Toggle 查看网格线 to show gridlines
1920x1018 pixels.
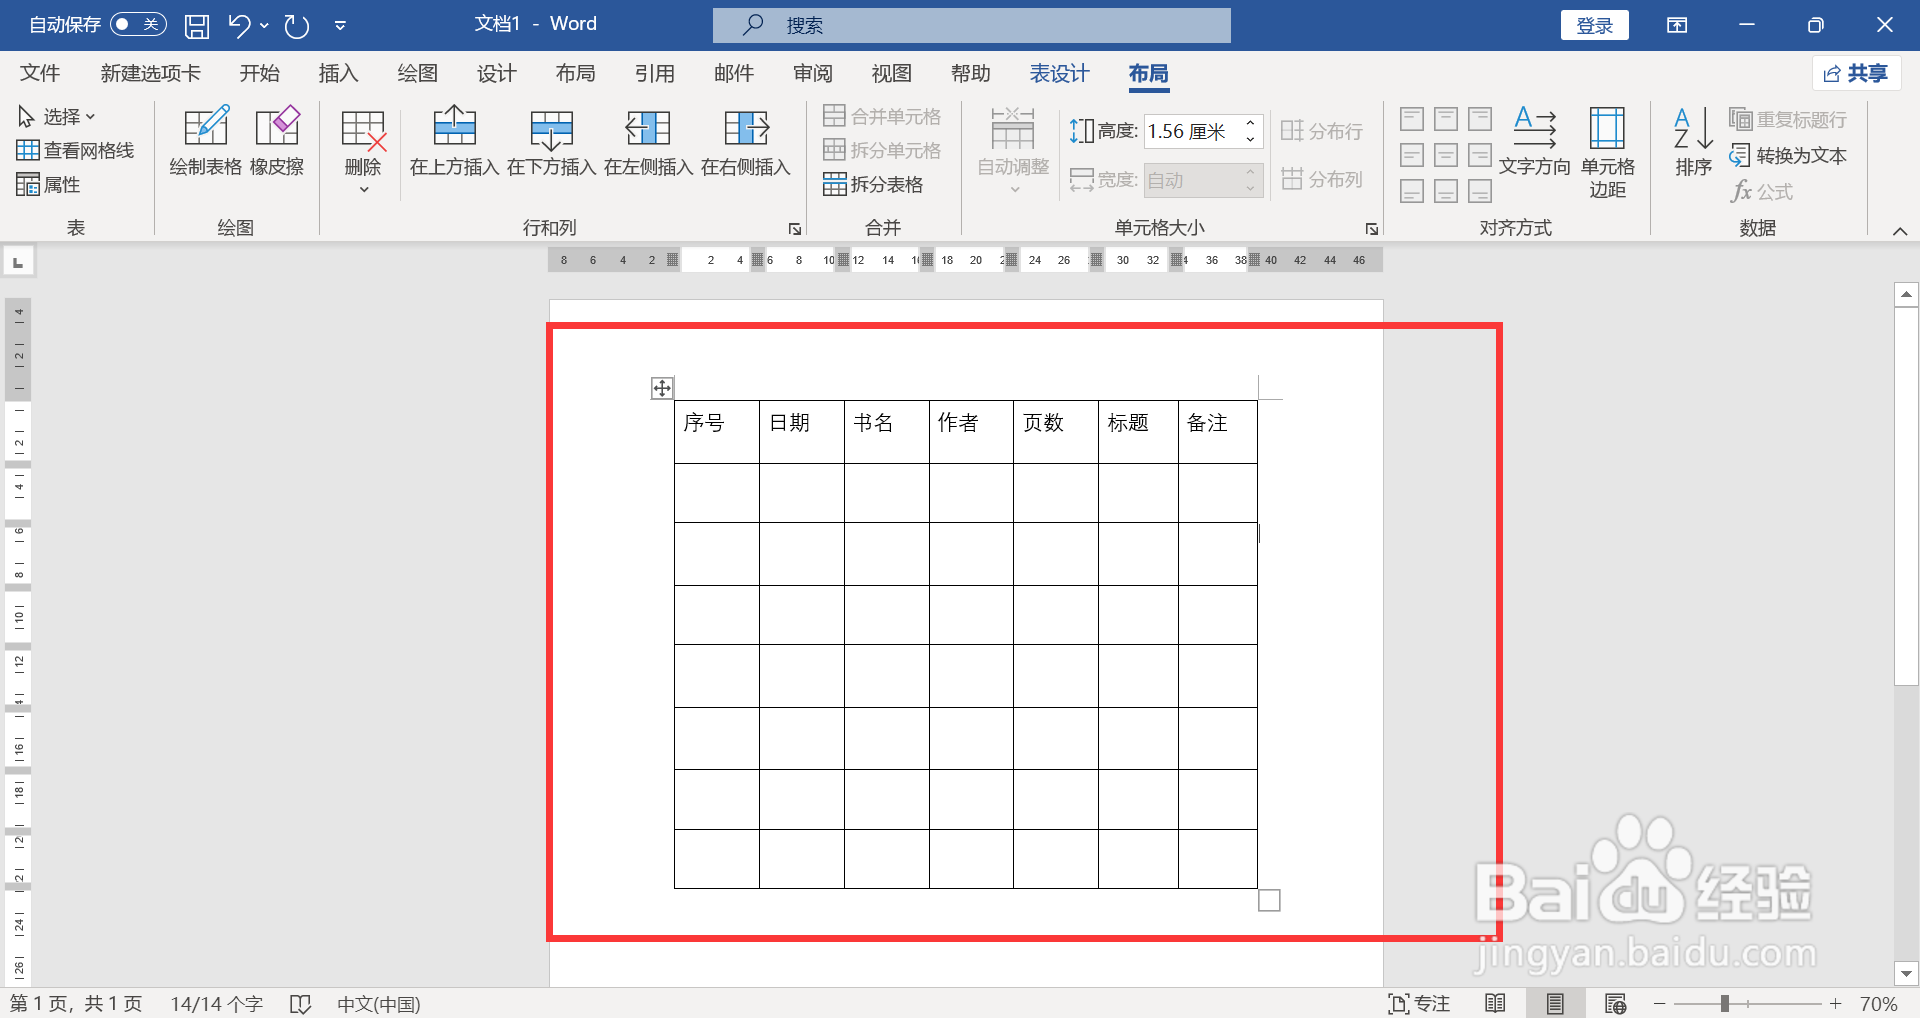point(75,149)
